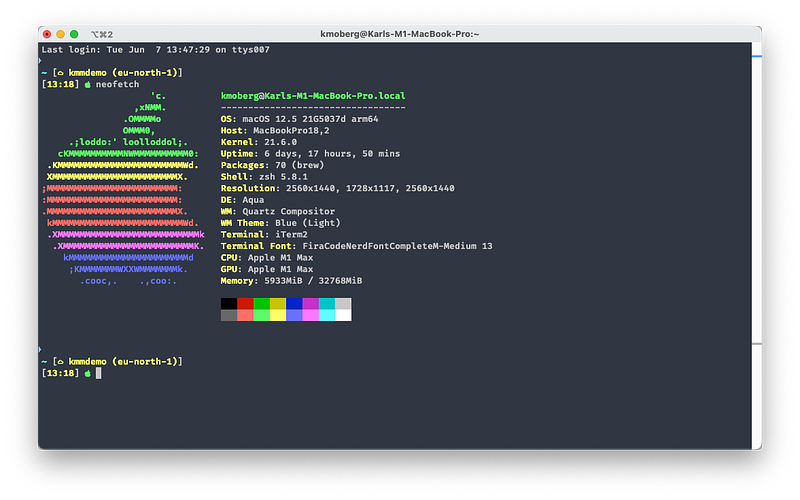Click the bright yellow palette block

278,315
